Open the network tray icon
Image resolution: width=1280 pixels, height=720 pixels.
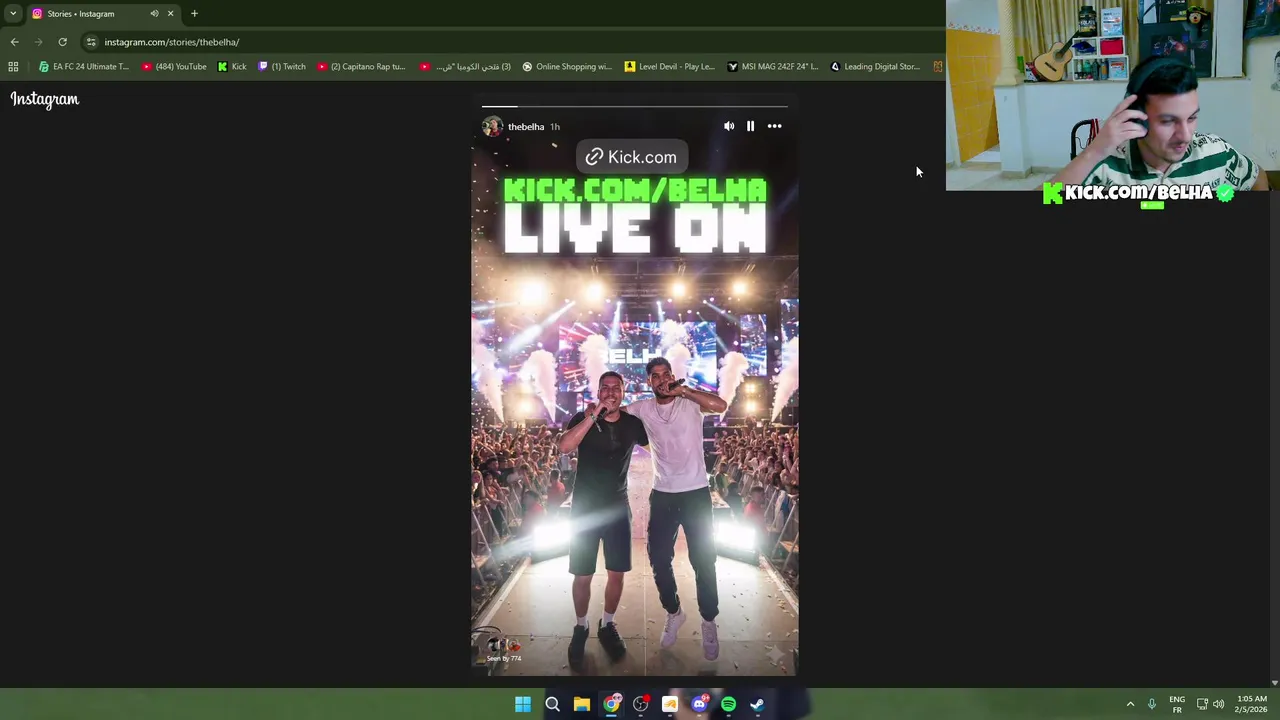1202,704
